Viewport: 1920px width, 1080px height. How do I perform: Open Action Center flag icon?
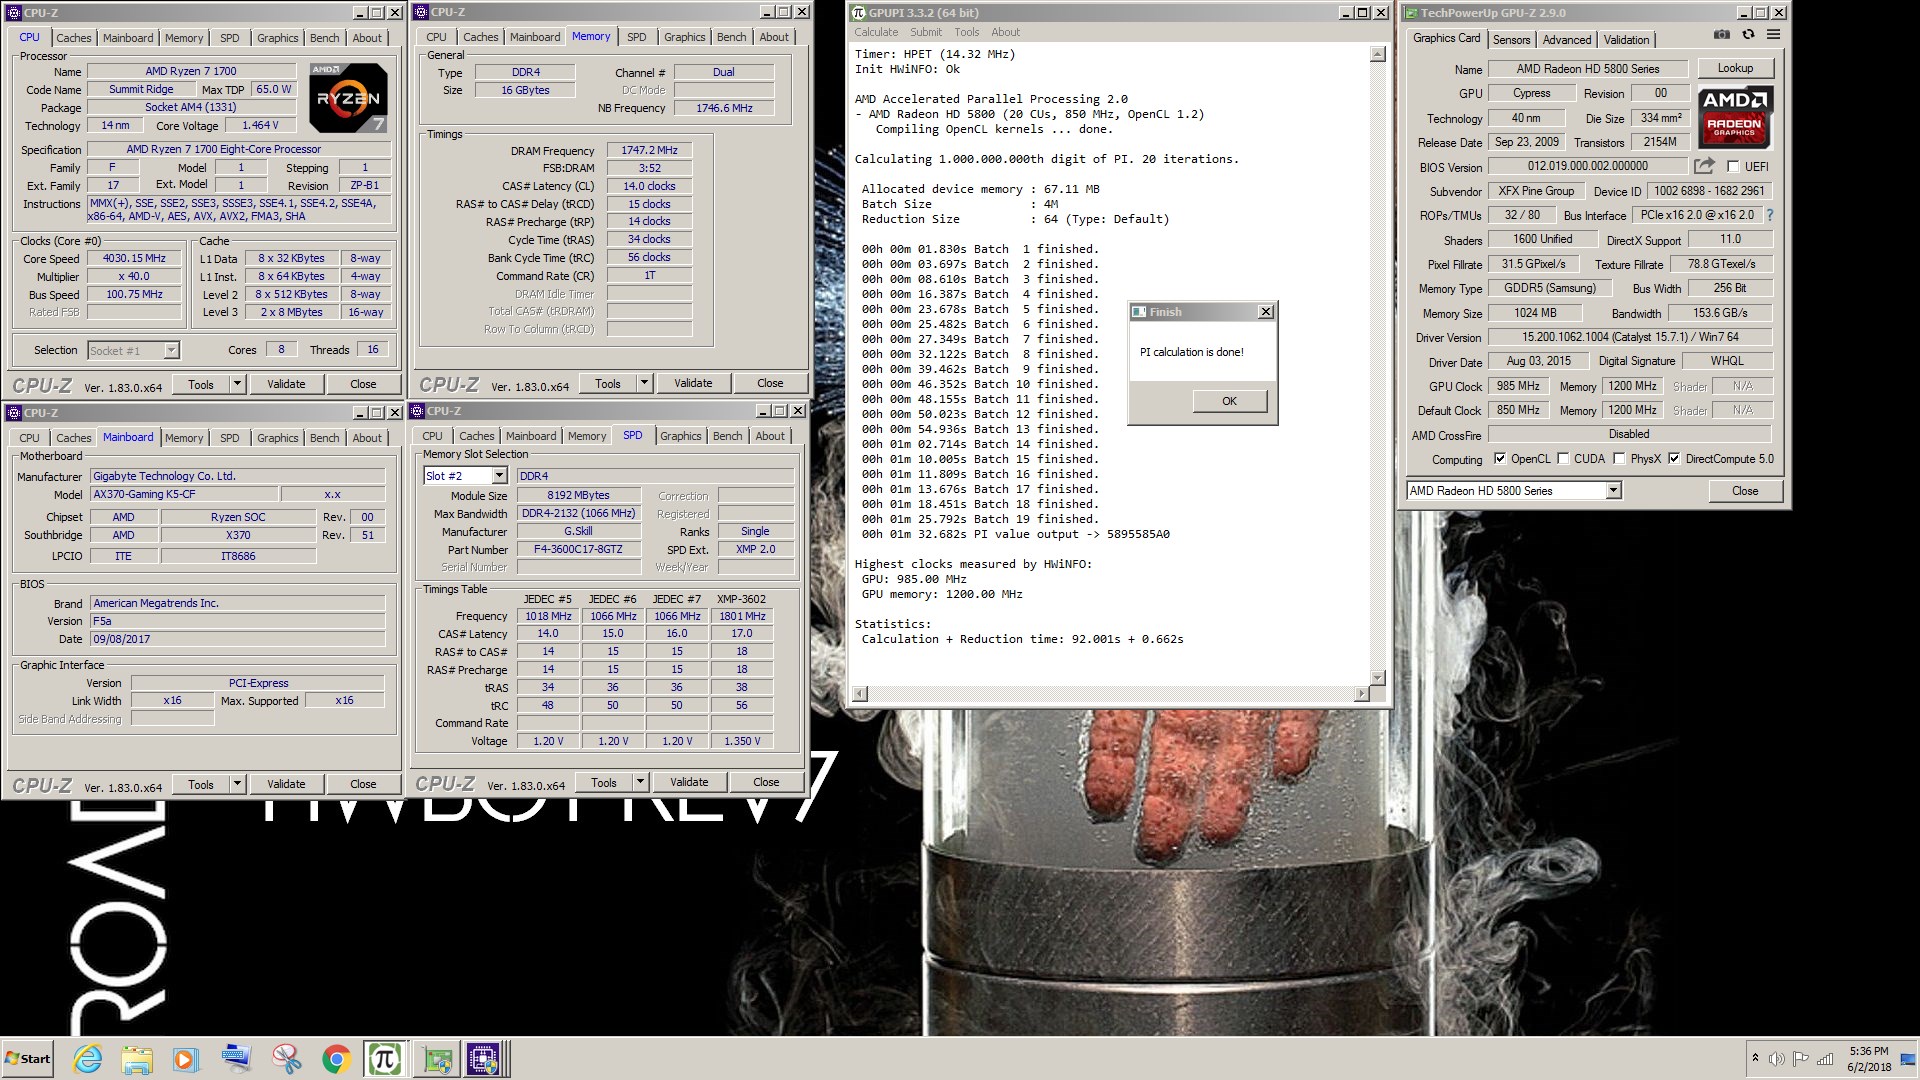(1801, 1059)
